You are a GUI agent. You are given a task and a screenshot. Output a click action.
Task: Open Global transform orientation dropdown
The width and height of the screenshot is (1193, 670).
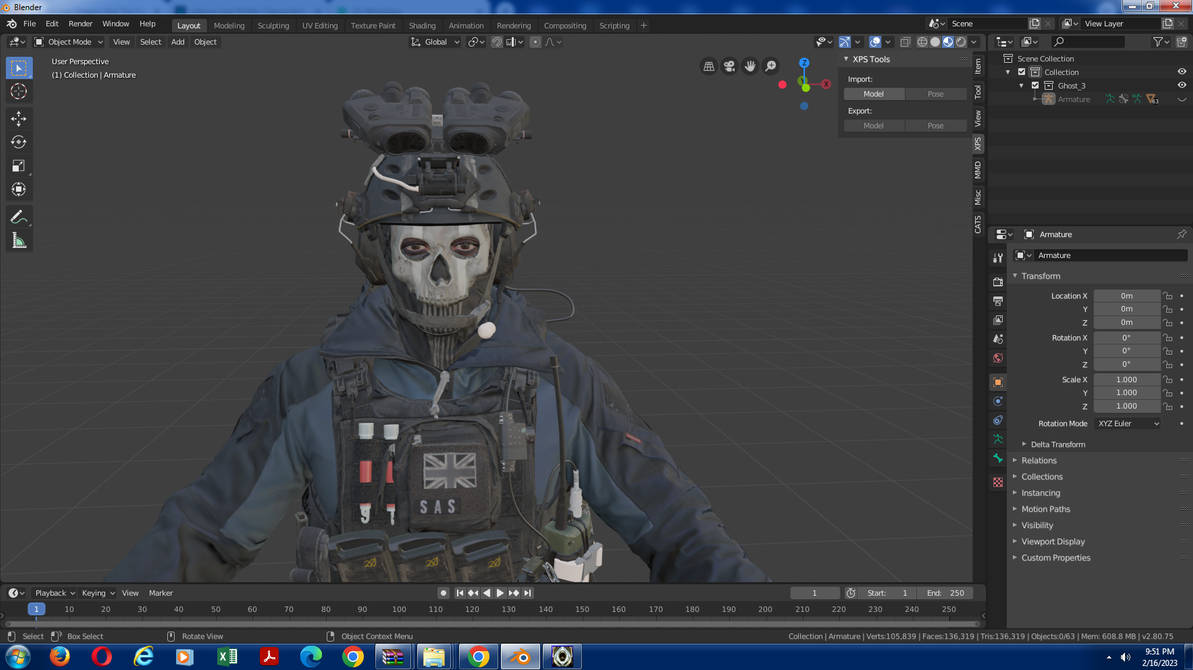click(435, 42)
